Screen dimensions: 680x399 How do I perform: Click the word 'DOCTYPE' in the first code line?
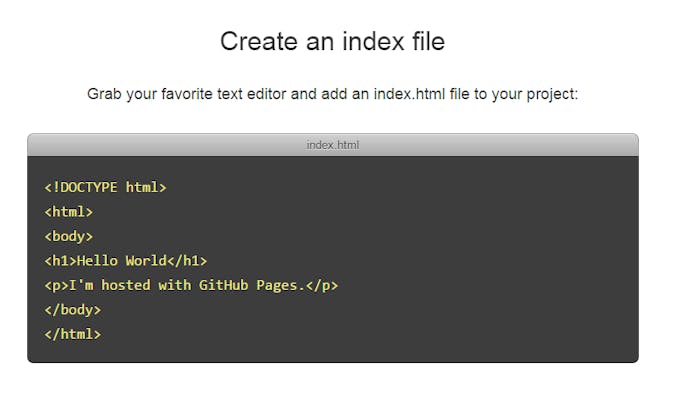coord(89,187)
